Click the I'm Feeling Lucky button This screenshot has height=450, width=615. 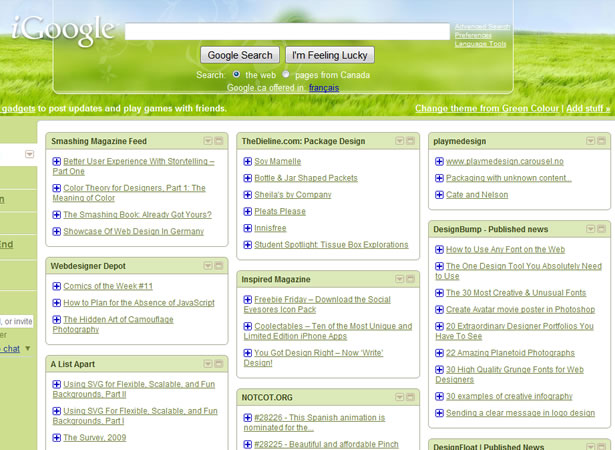coord(330,55)
